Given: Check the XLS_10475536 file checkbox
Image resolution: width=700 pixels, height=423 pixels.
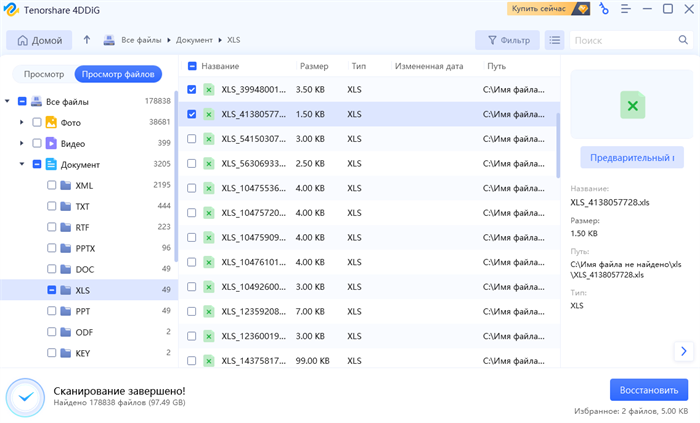Looking at the screenshot, I should click(192, 188).
